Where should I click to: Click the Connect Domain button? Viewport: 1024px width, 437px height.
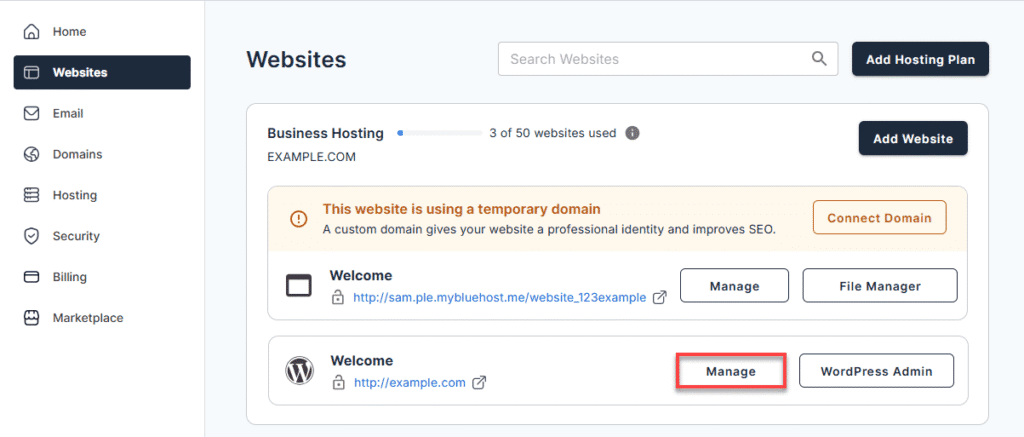(879, 218)
